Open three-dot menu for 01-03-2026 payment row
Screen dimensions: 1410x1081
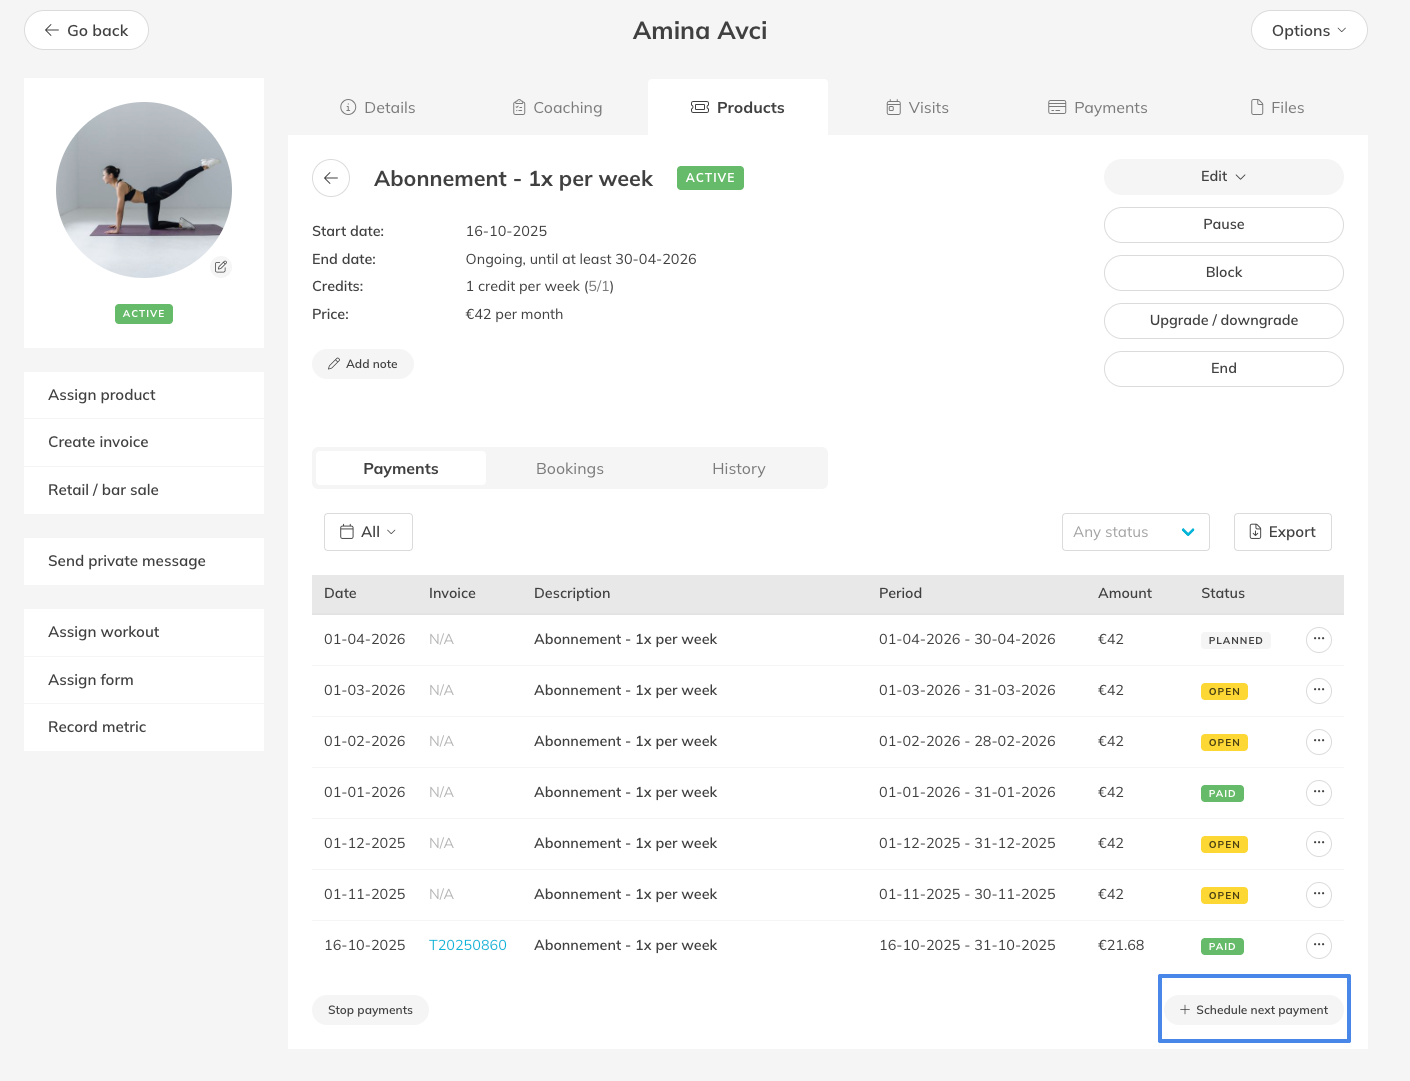point(1319,690)
